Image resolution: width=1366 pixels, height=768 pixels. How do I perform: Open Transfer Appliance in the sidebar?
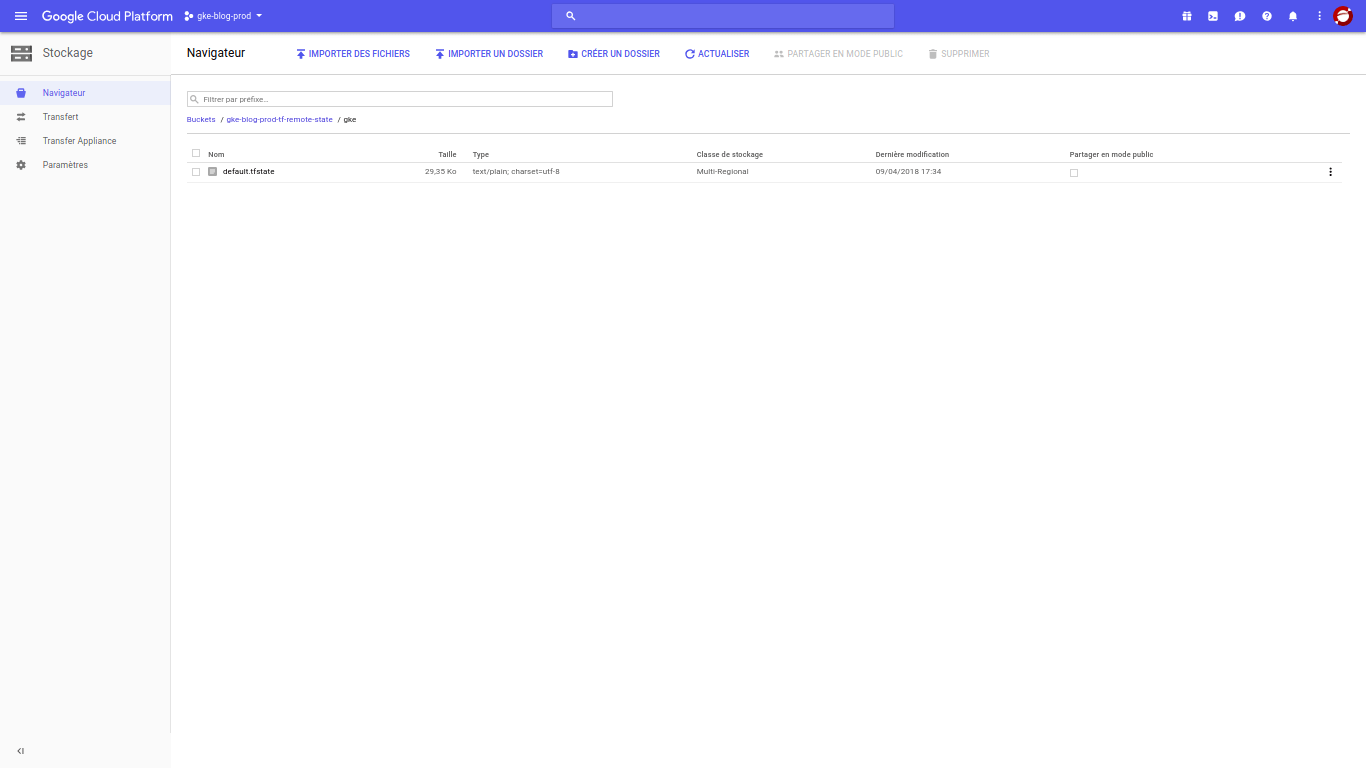point(79,141)
